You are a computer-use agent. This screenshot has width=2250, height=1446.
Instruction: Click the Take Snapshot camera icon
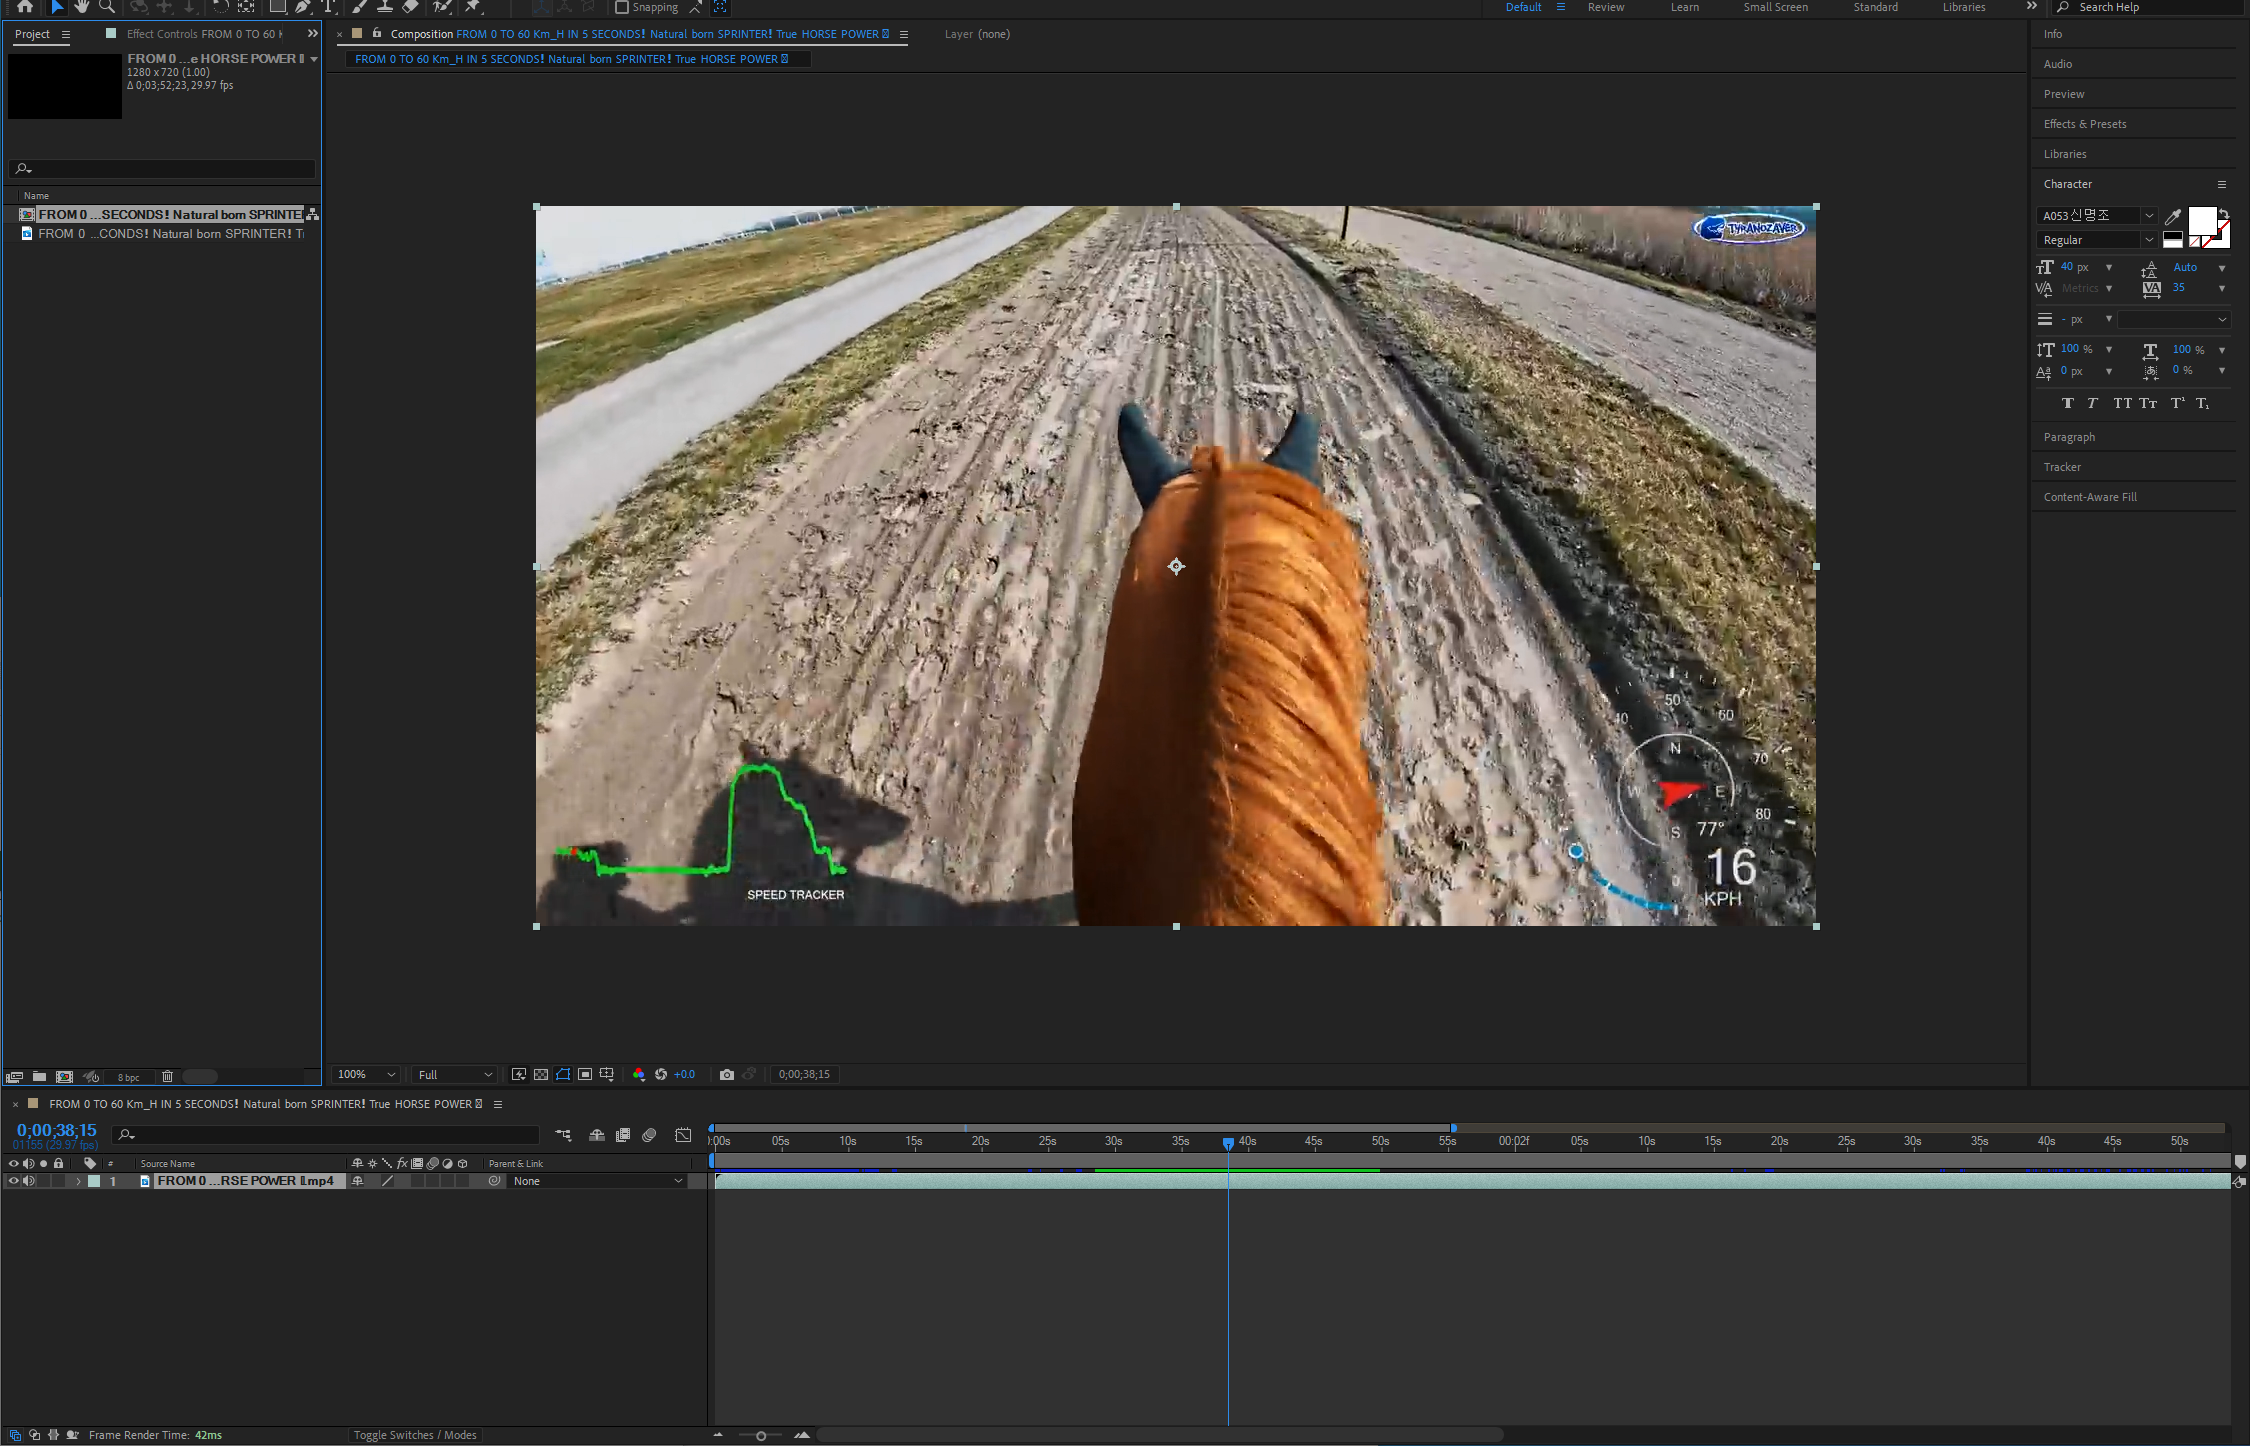click(727, 1074)
